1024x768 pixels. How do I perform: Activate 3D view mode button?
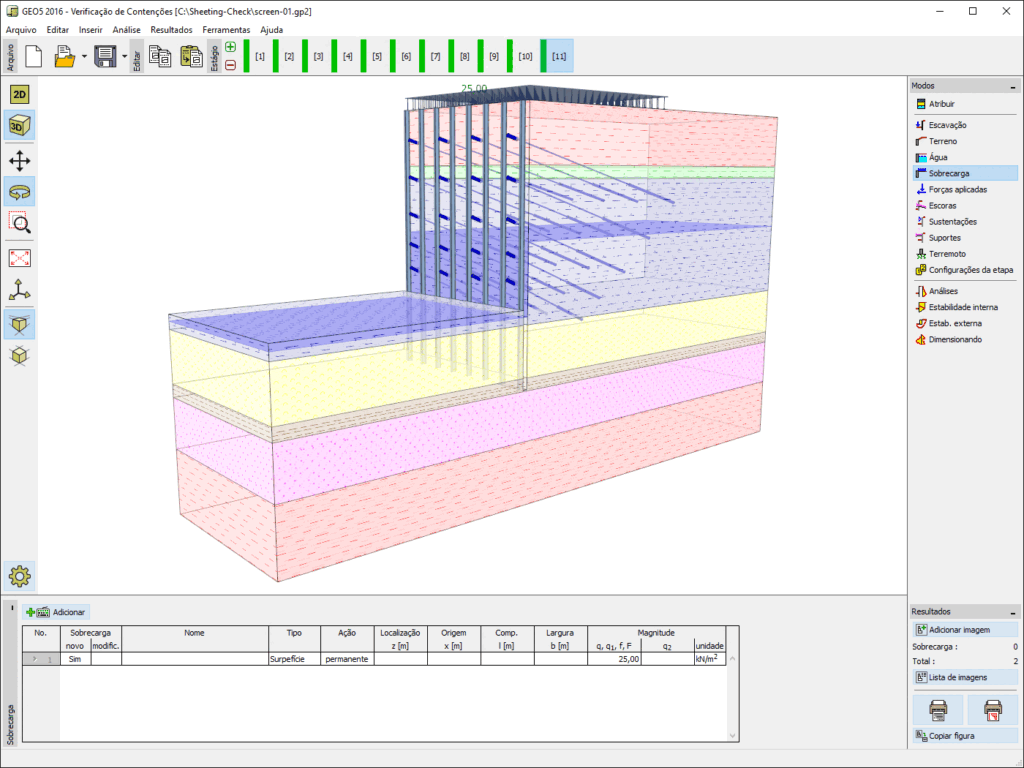coord(20,126)
